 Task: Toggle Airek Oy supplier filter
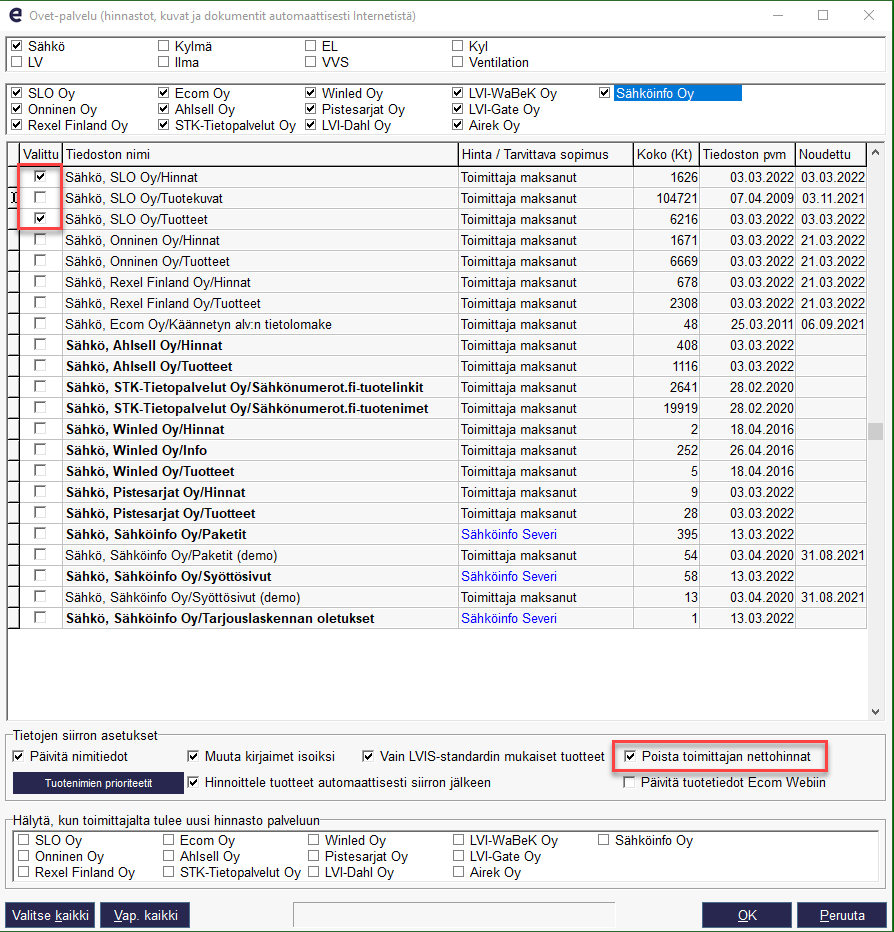tap(457, 125)
